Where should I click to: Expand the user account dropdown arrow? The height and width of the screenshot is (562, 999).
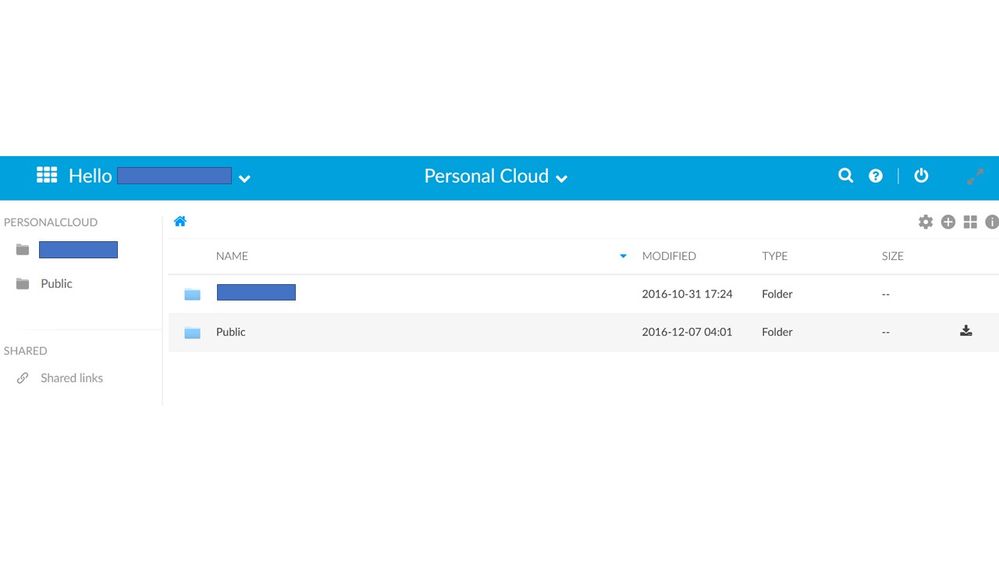[245, 179]
